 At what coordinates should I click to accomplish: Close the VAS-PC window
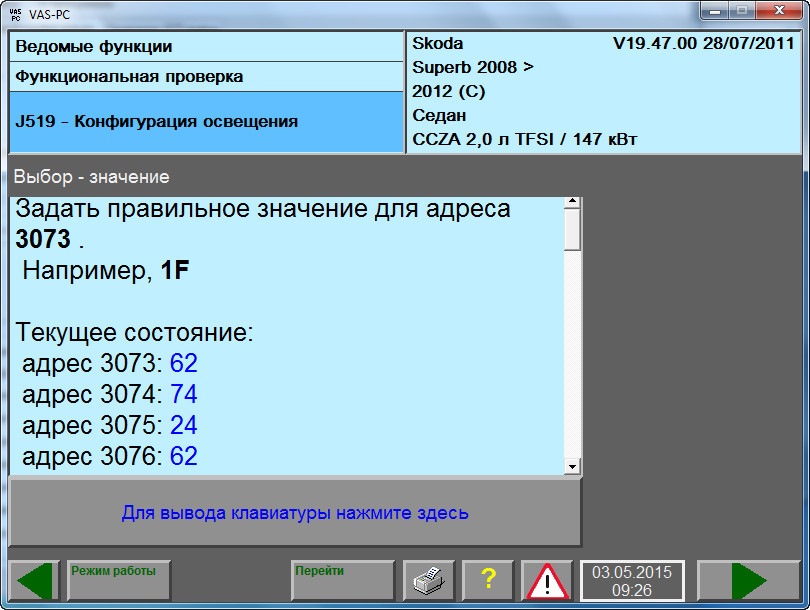coord(780,10)
